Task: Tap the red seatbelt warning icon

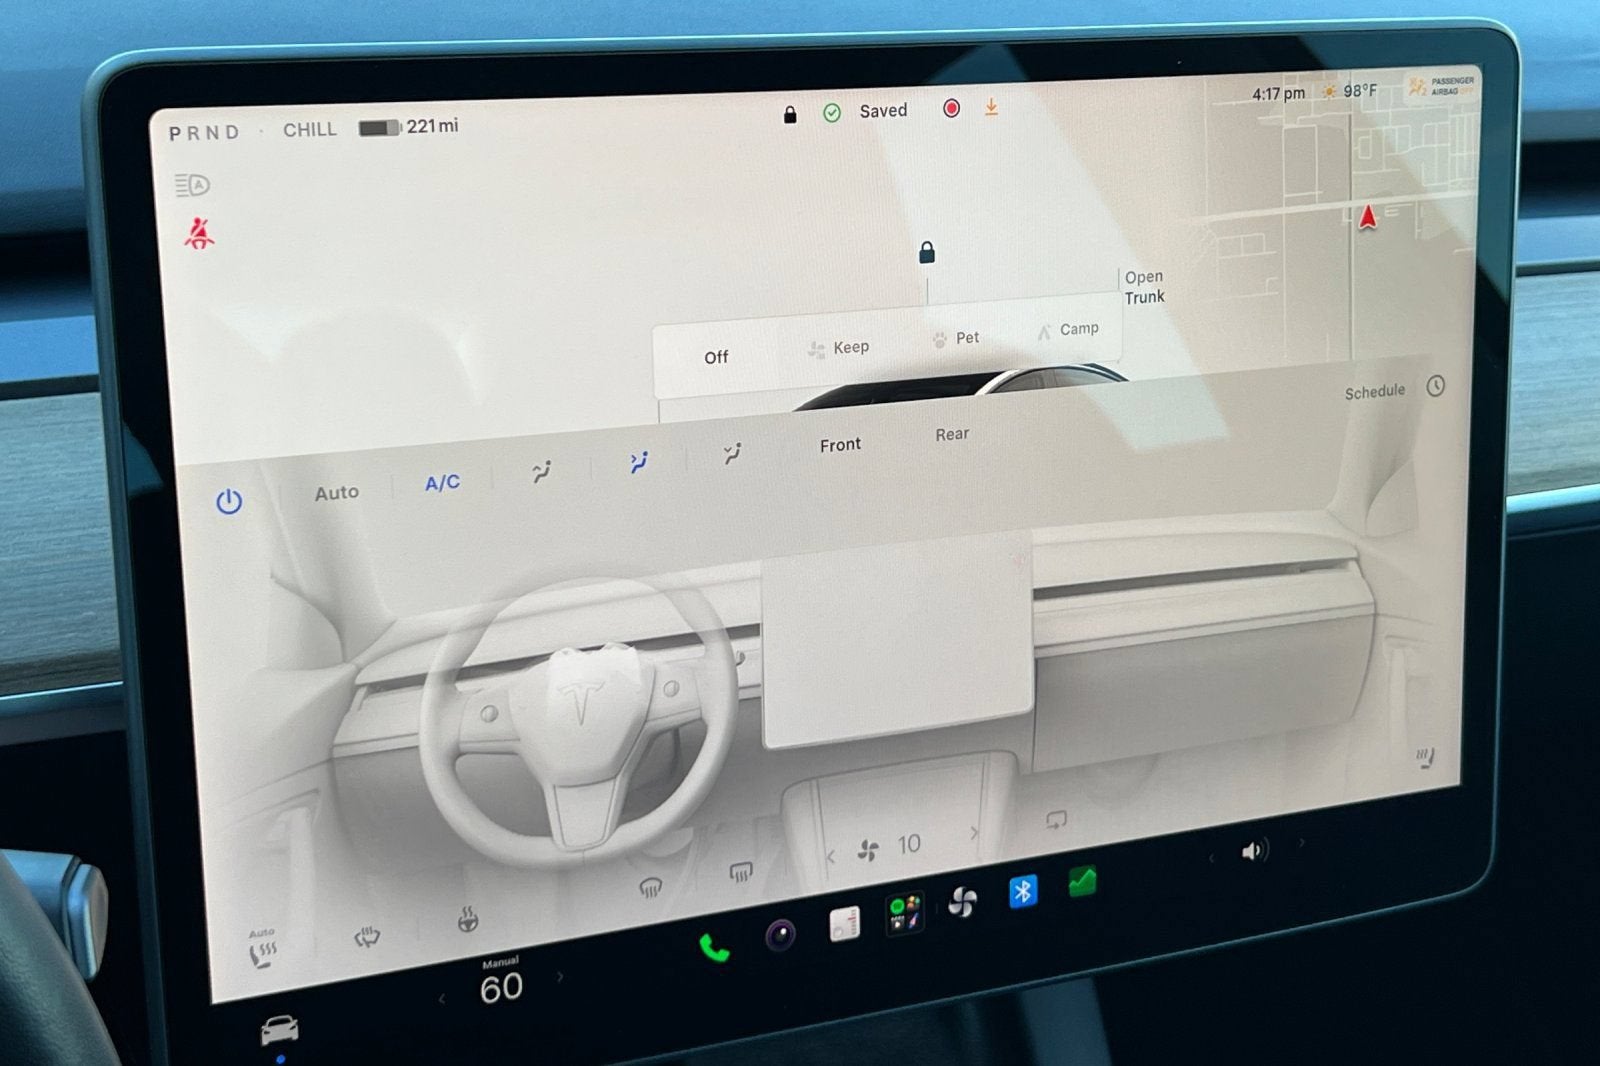Action: pos(199,234)
